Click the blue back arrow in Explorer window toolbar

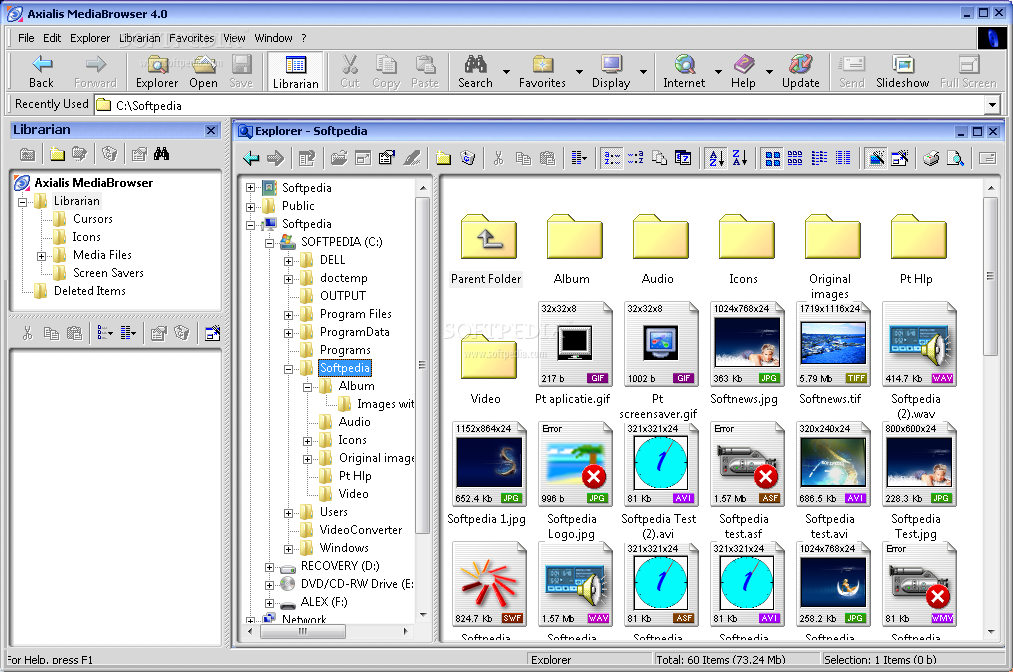point(251,158)
